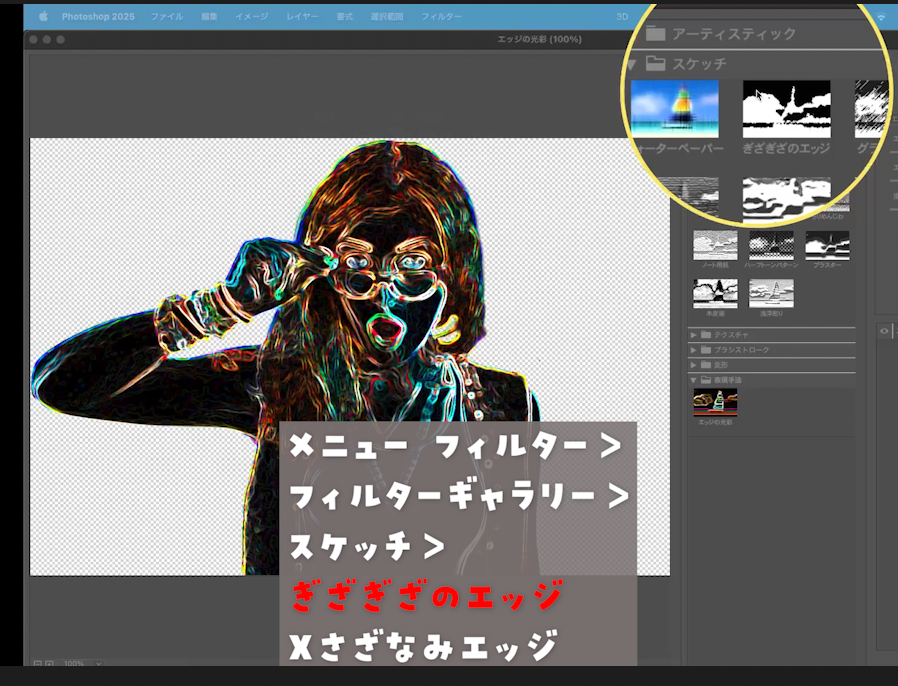Select the ノート用紙 filter thumbnail
The height and width of the screenshot is (686, 898).
715,245
